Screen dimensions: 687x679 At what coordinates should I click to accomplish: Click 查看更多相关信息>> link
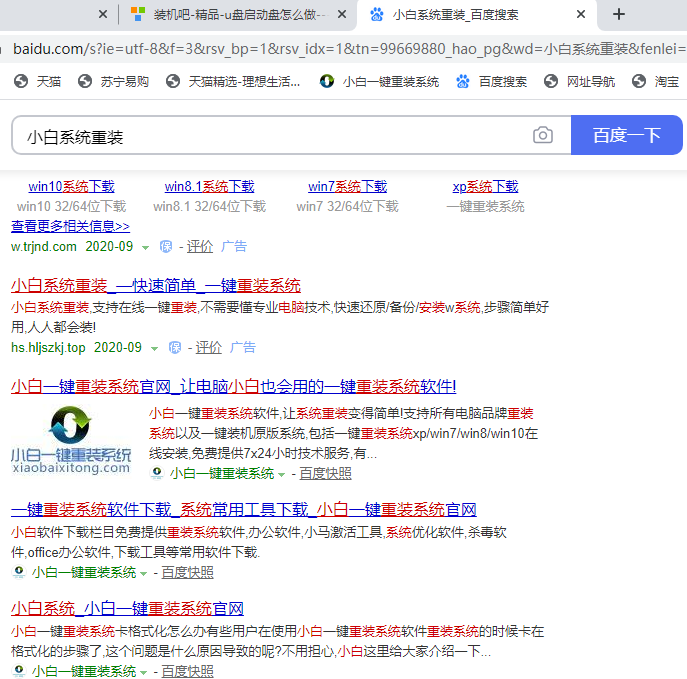click(x=70, y=227)
